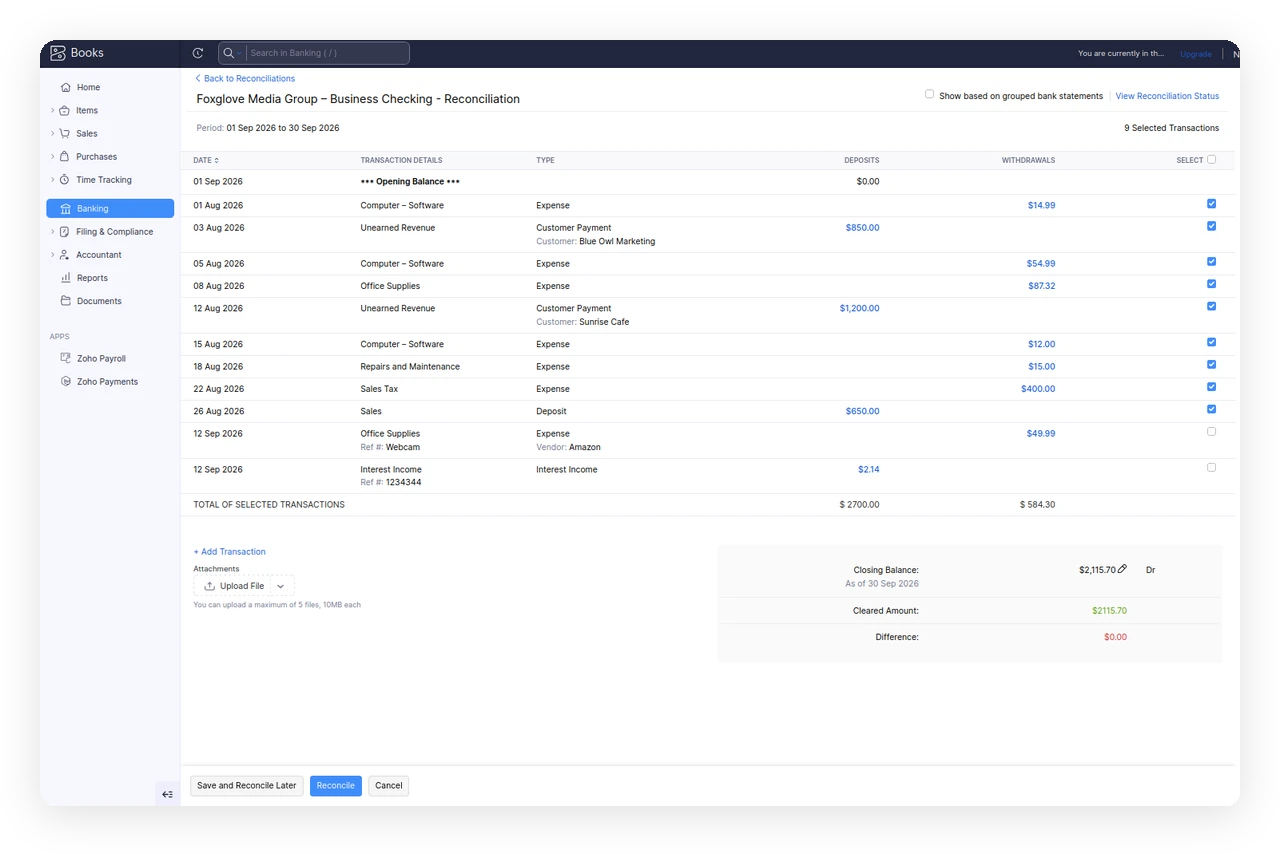This screenshot has width=1280, height=854.
Task: Click the Items basket icon
Action: (65, 110)
